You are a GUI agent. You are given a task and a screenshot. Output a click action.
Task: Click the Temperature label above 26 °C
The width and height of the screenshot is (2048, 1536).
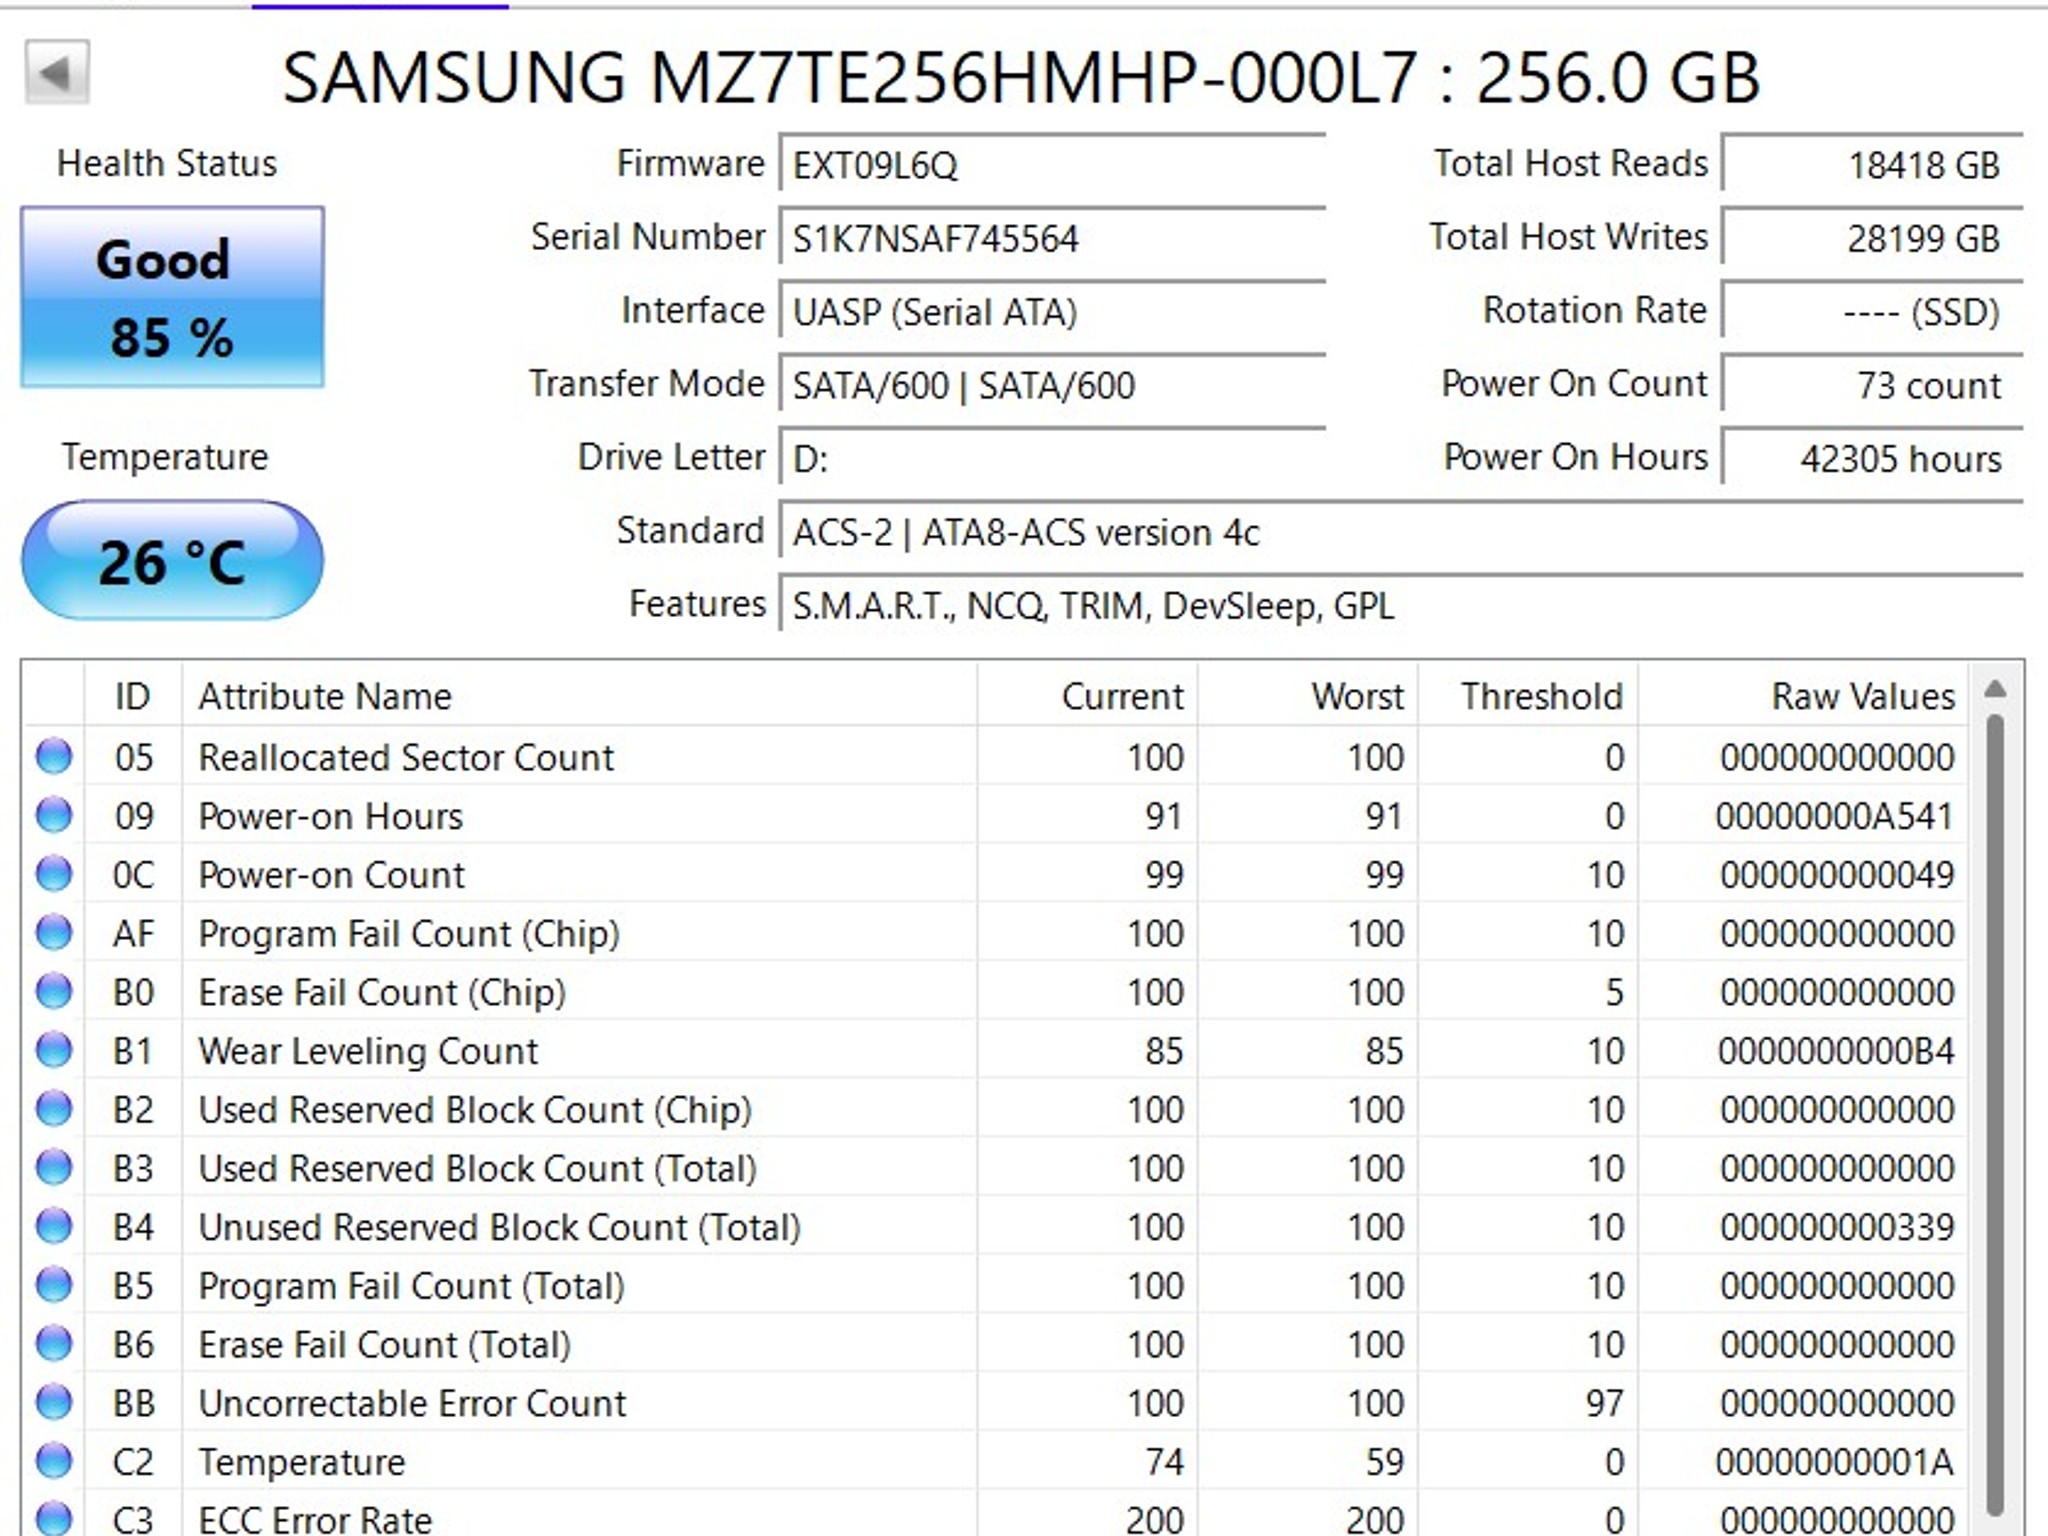165,457
